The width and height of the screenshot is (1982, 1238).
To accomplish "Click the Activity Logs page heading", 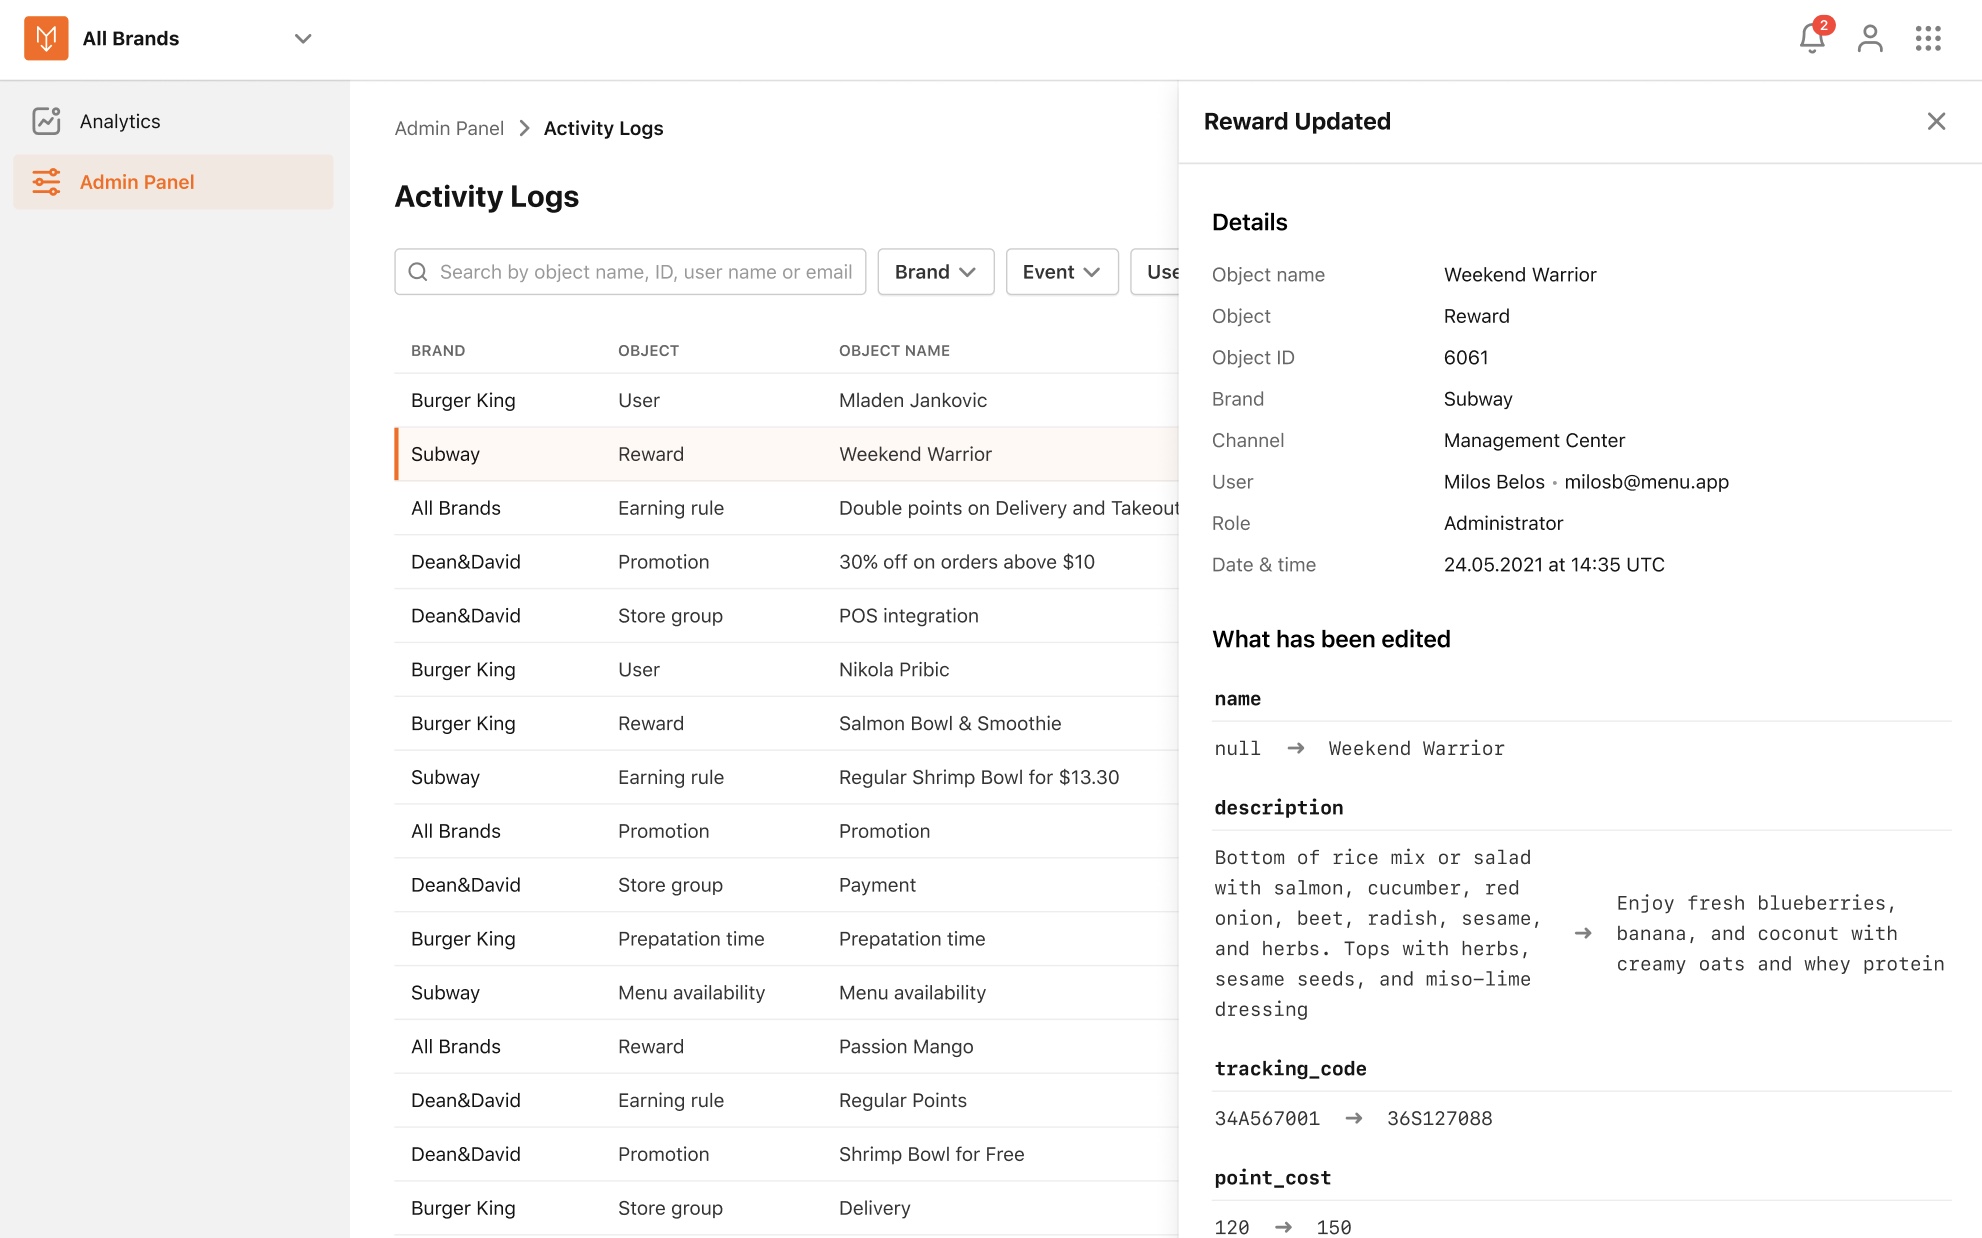I will [487, 196].
